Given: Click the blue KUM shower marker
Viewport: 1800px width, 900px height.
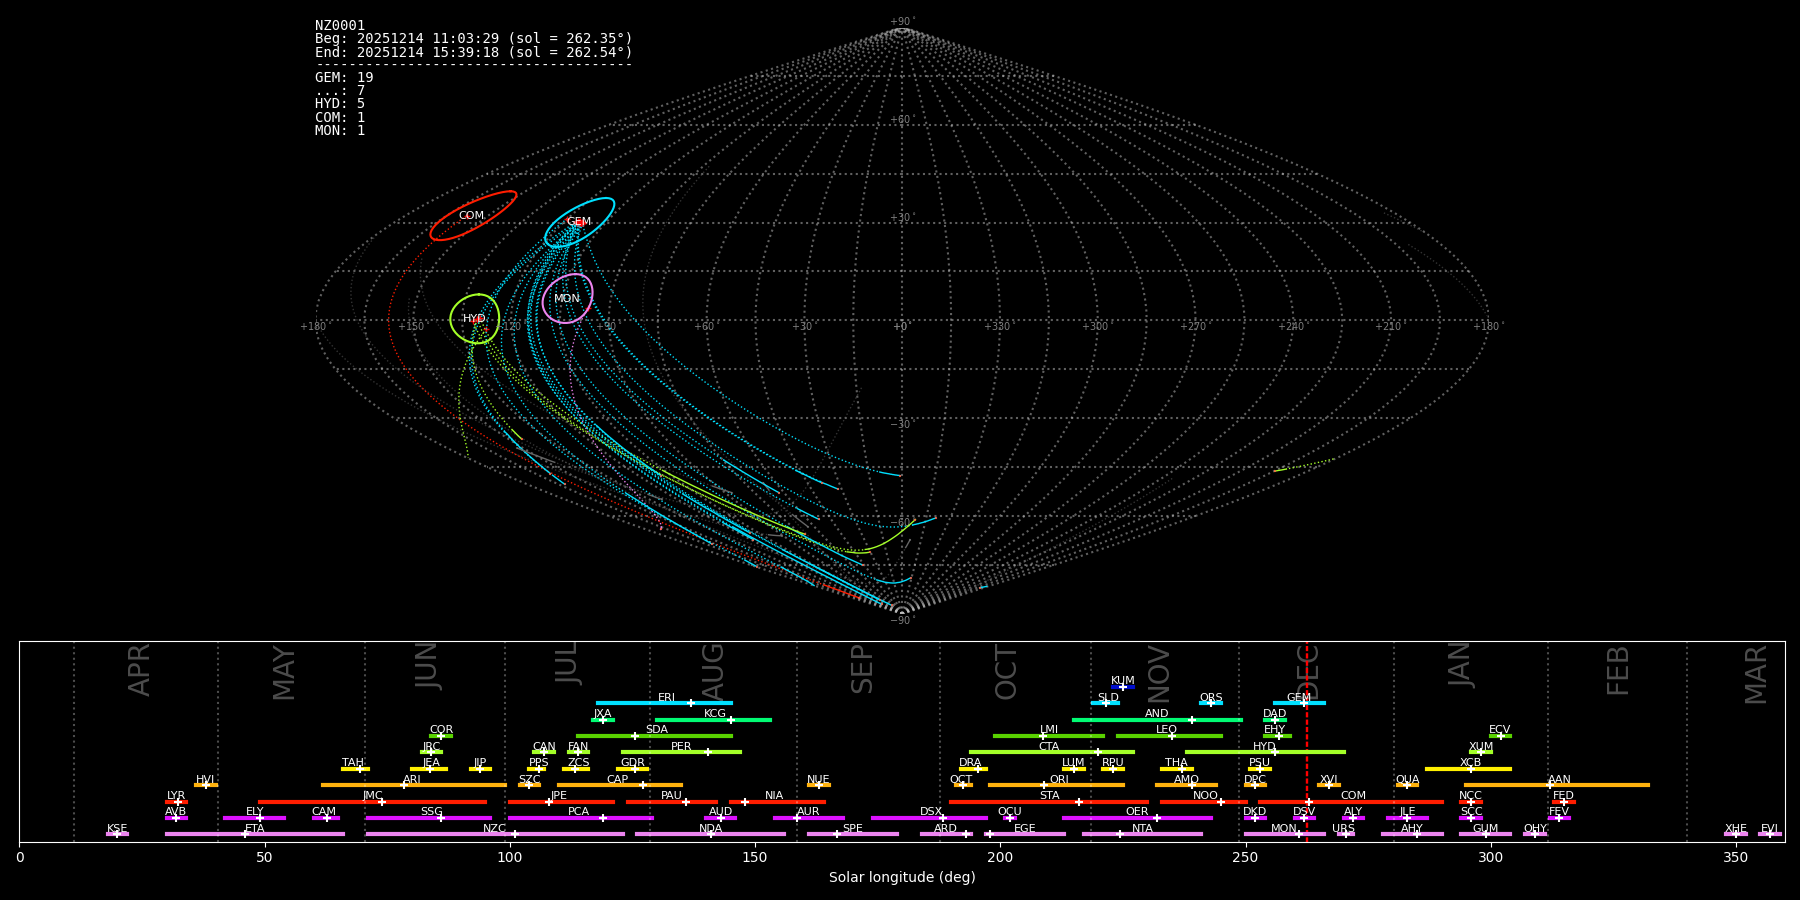Looking at the screenshot, I should click(x=1122, y=687).
